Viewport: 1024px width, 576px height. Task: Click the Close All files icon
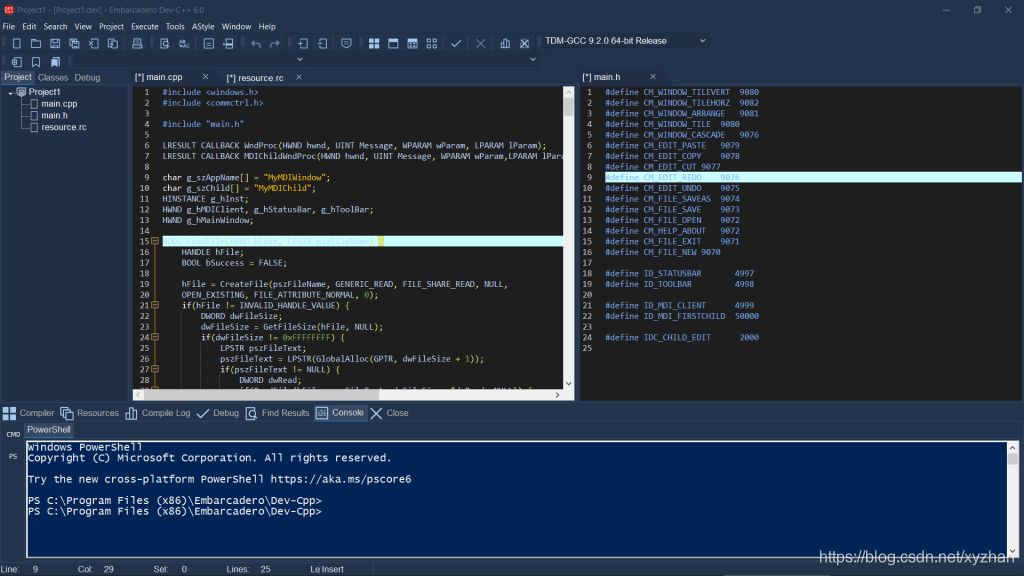click(x=113, y=44)
